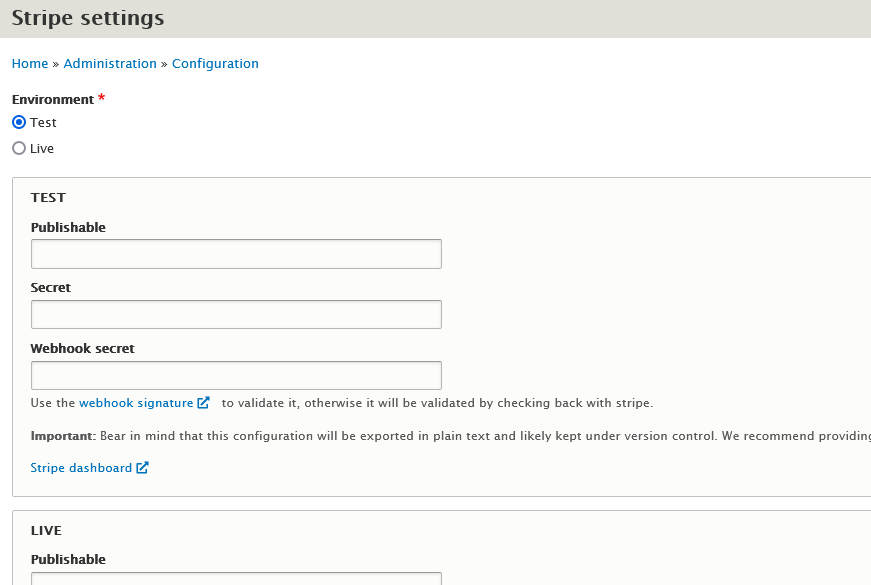
Task: Select the Live environment radio button
Action: click(19, 148)
